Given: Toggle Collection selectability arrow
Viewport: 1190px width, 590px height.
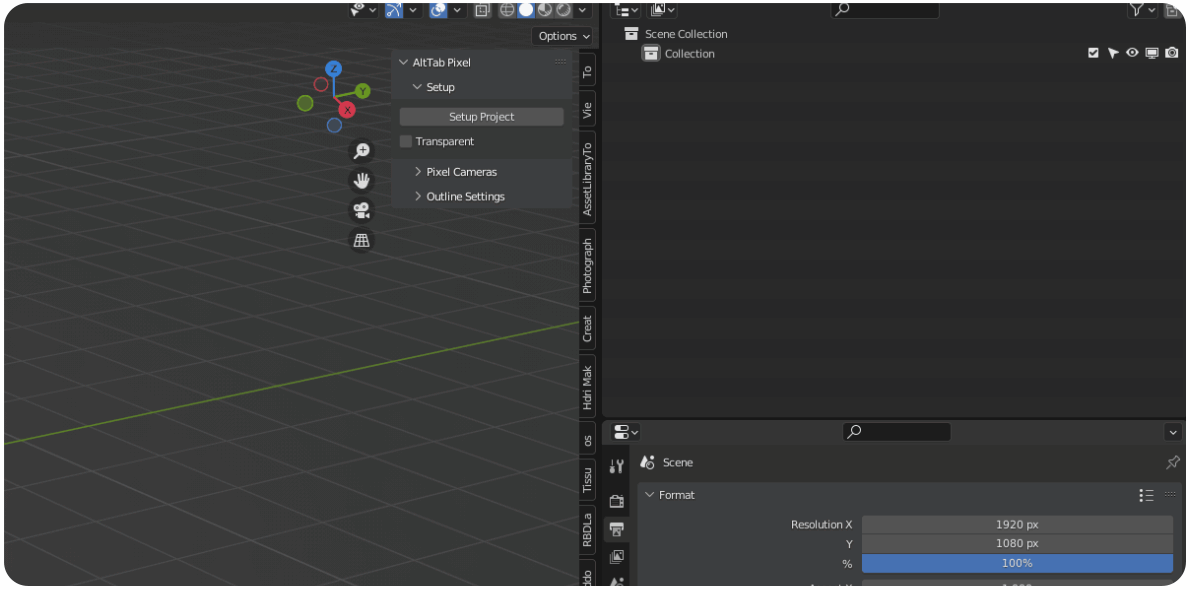Looking at the screenshot, I should (1113, 53).
